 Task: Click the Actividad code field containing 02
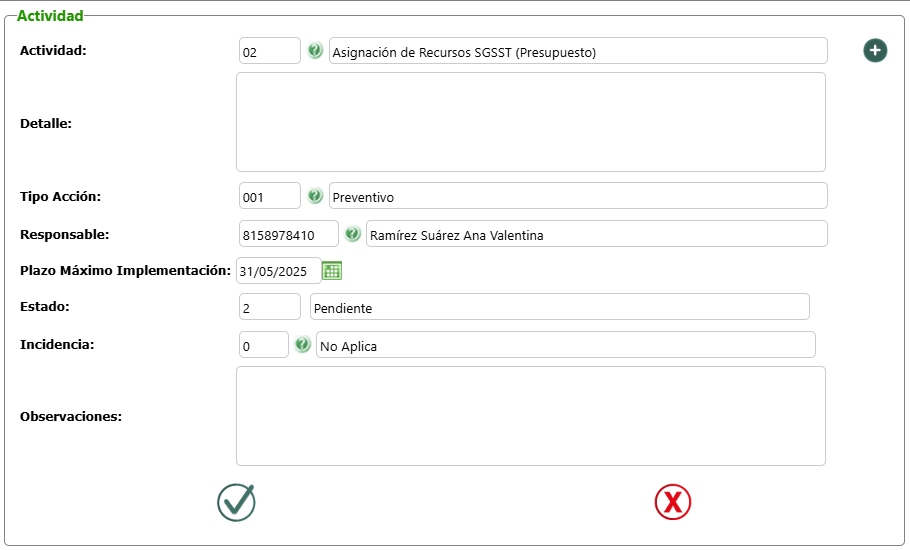270,51
